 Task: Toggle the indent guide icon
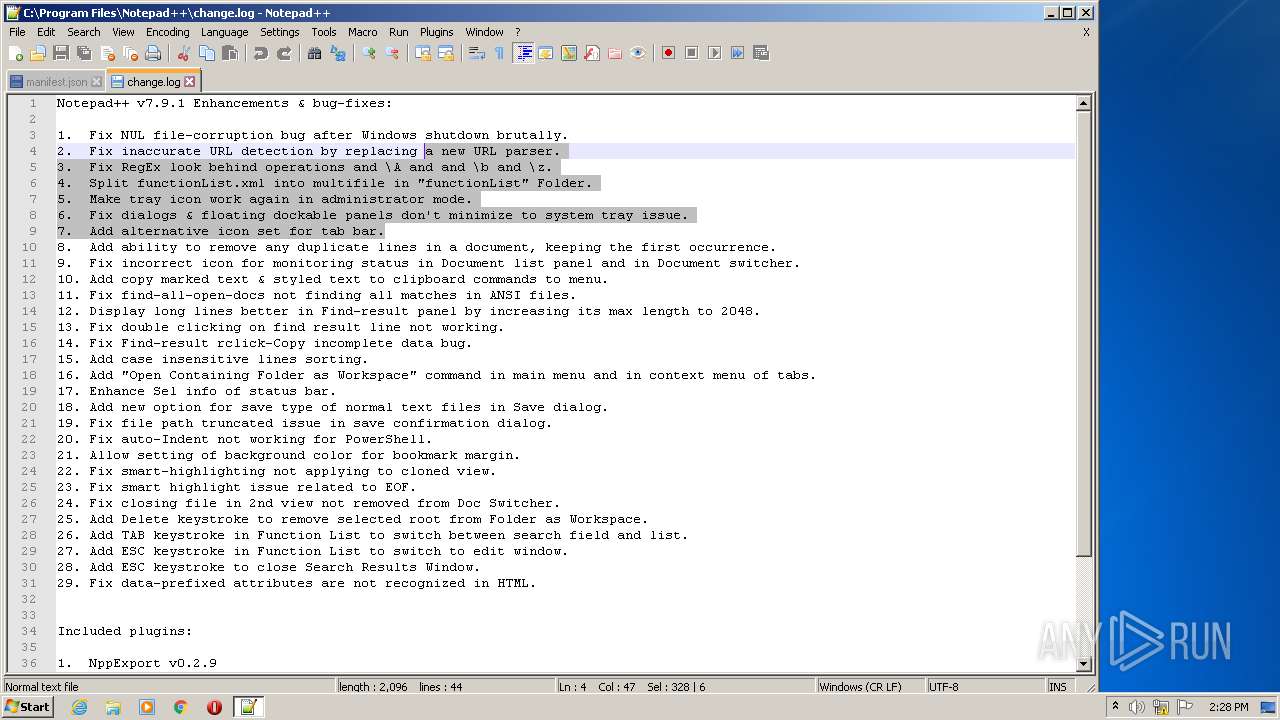coord(523,53)
